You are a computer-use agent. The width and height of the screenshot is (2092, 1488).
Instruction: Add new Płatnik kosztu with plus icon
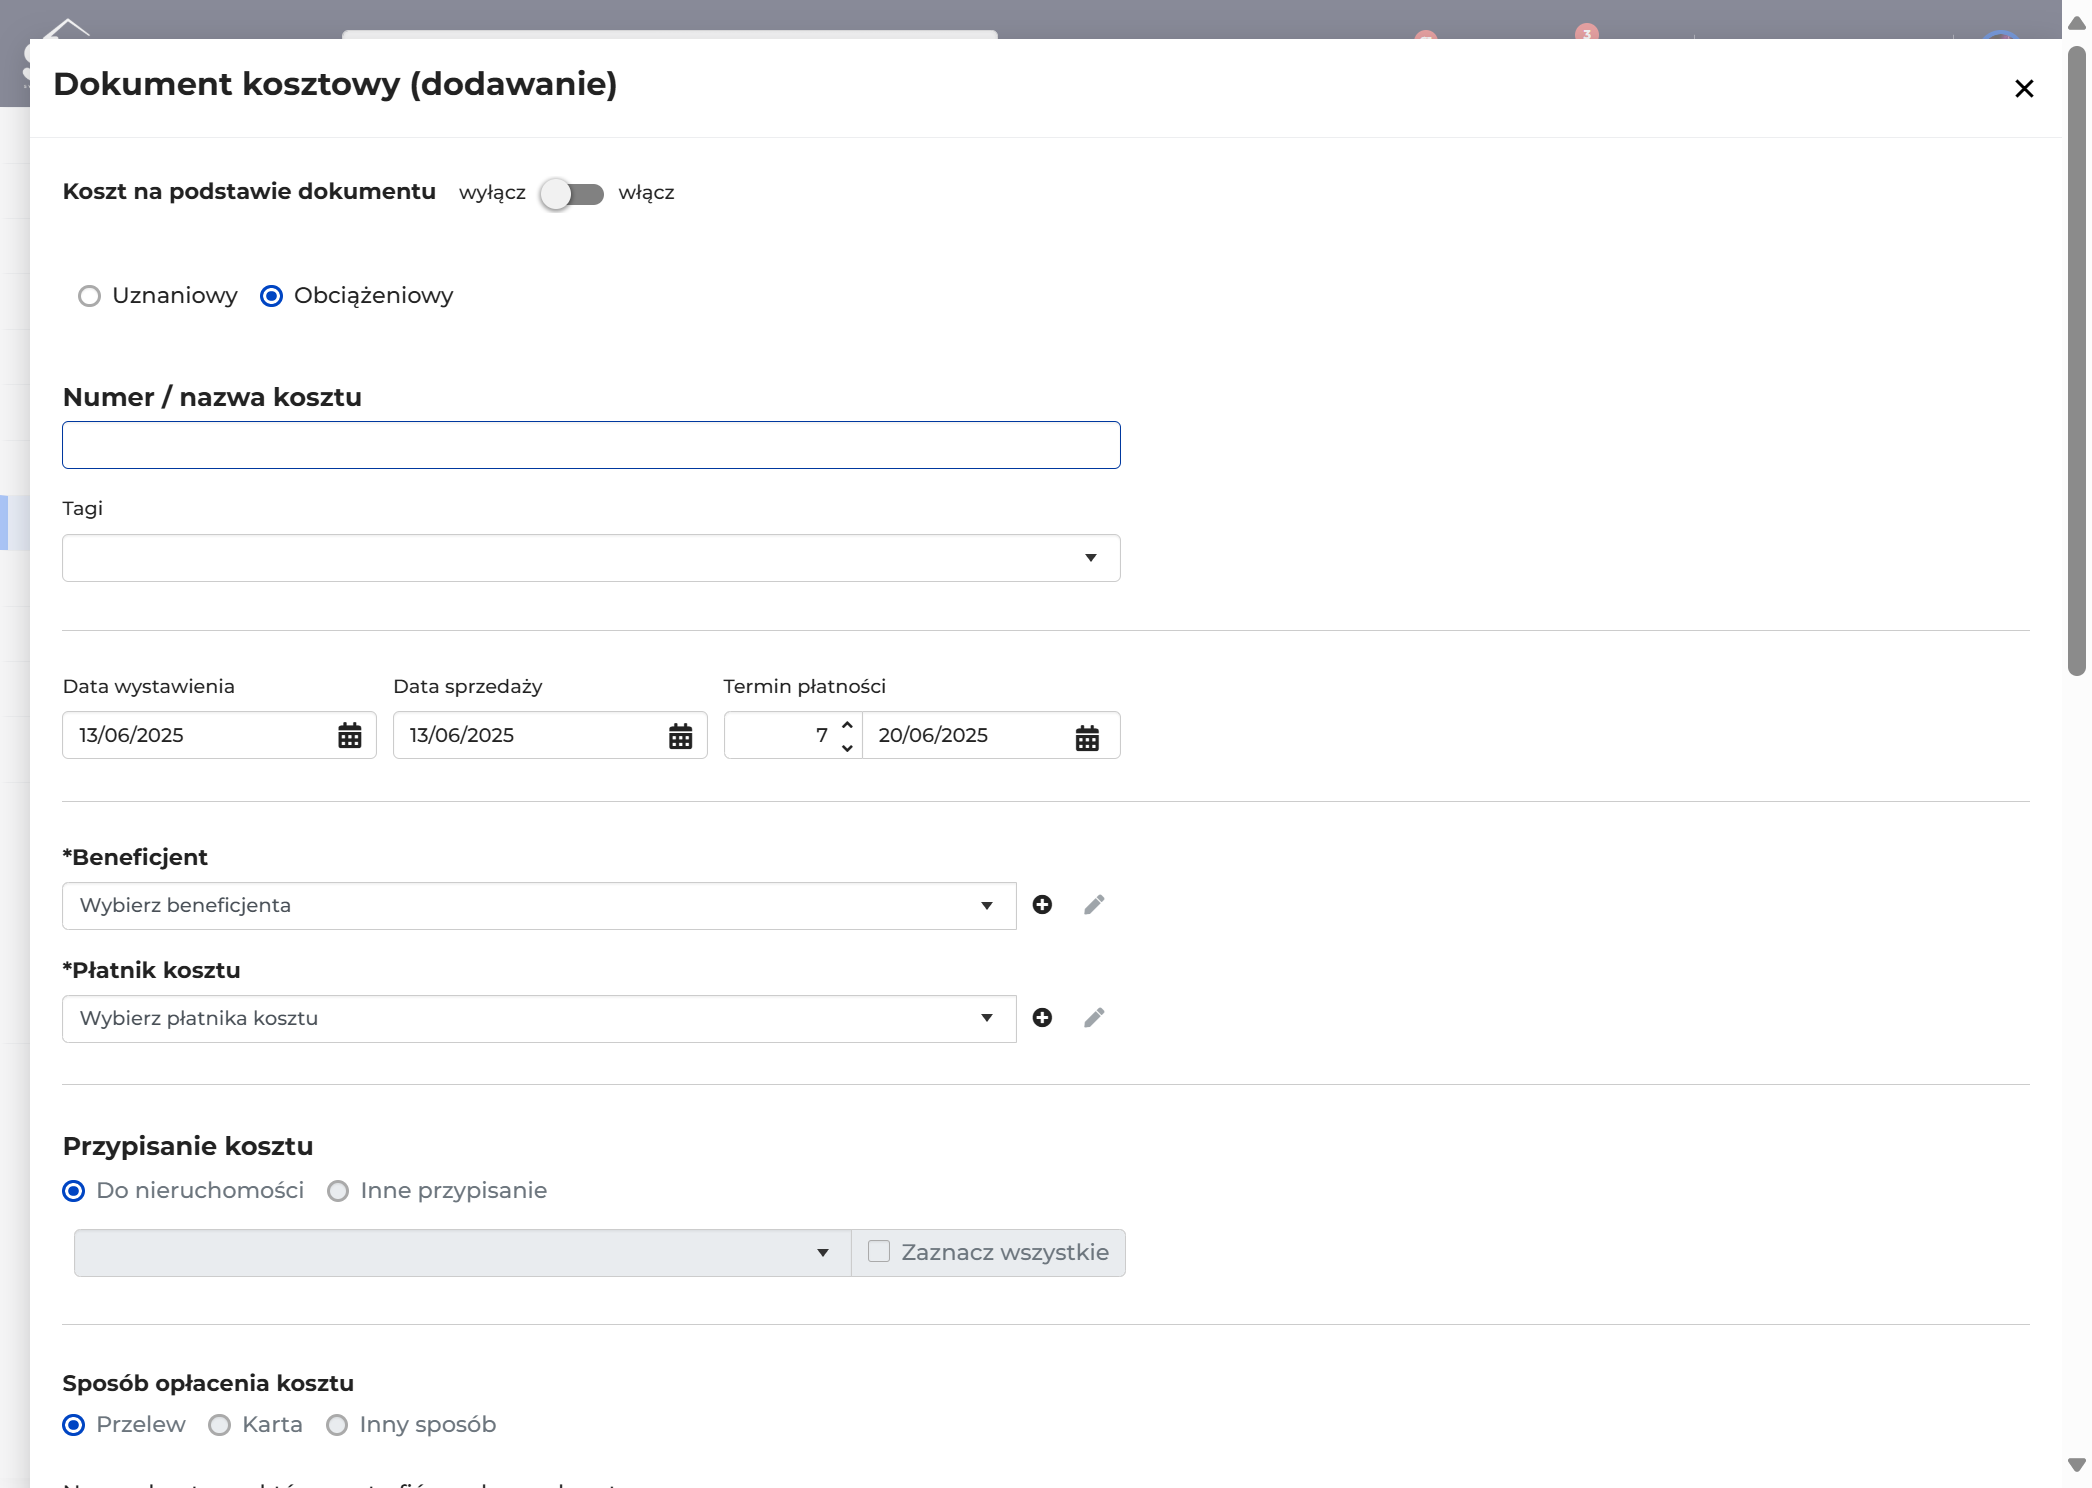[1042, 1018]
